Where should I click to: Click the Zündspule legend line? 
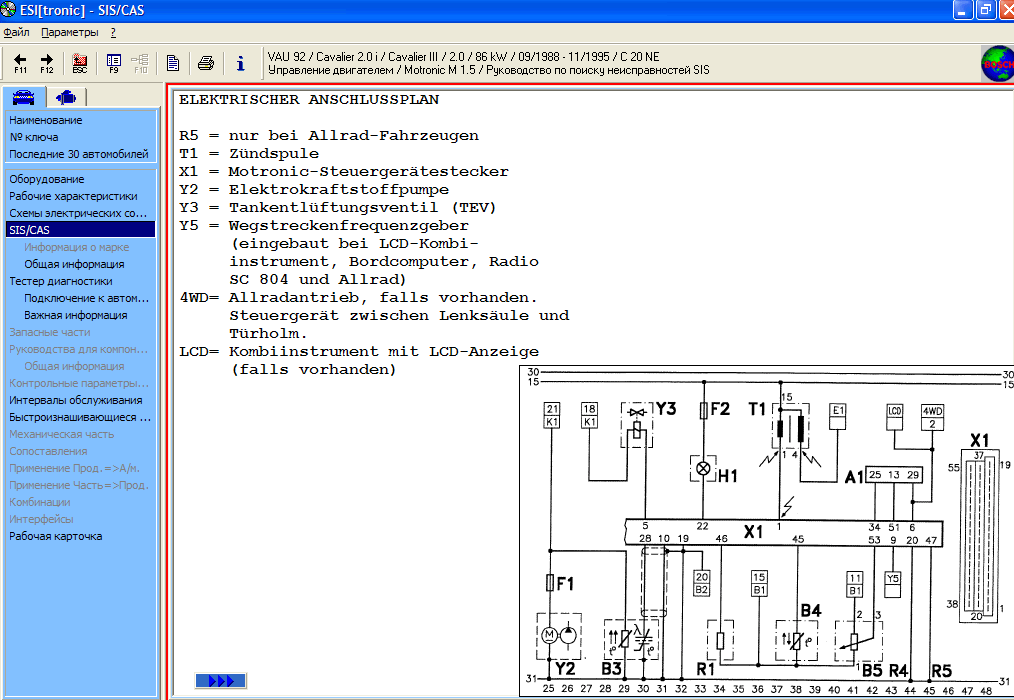pyautogui.click(x=249, y=154)
